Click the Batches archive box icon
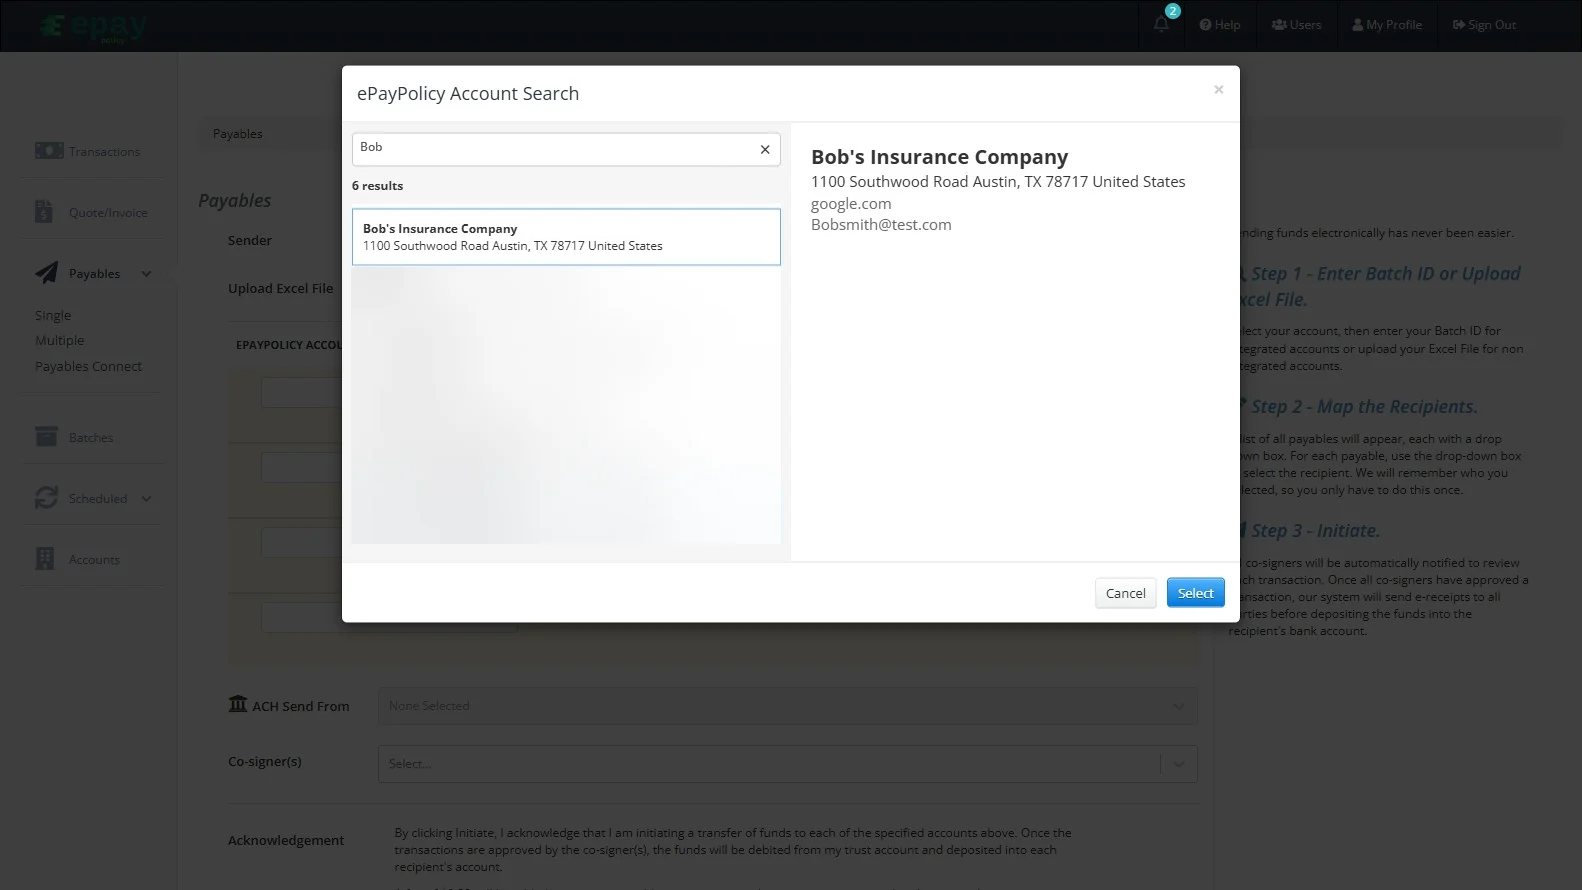Viewport: 1582px width, 890px height. click(x=46, y=437)
